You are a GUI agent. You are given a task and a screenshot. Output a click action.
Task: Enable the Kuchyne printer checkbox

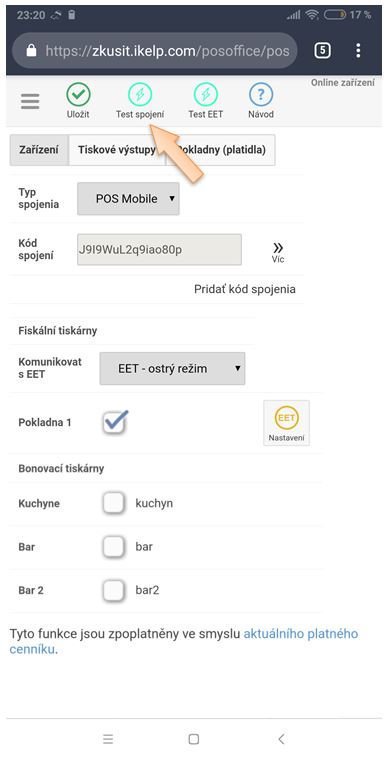pyautogui.click(x=114, y=503)
